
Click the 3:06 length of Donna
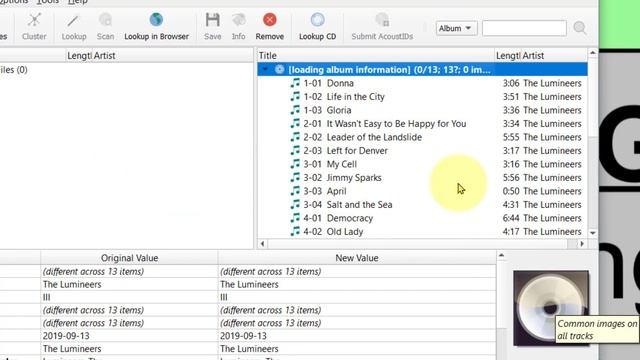(511, 83)
